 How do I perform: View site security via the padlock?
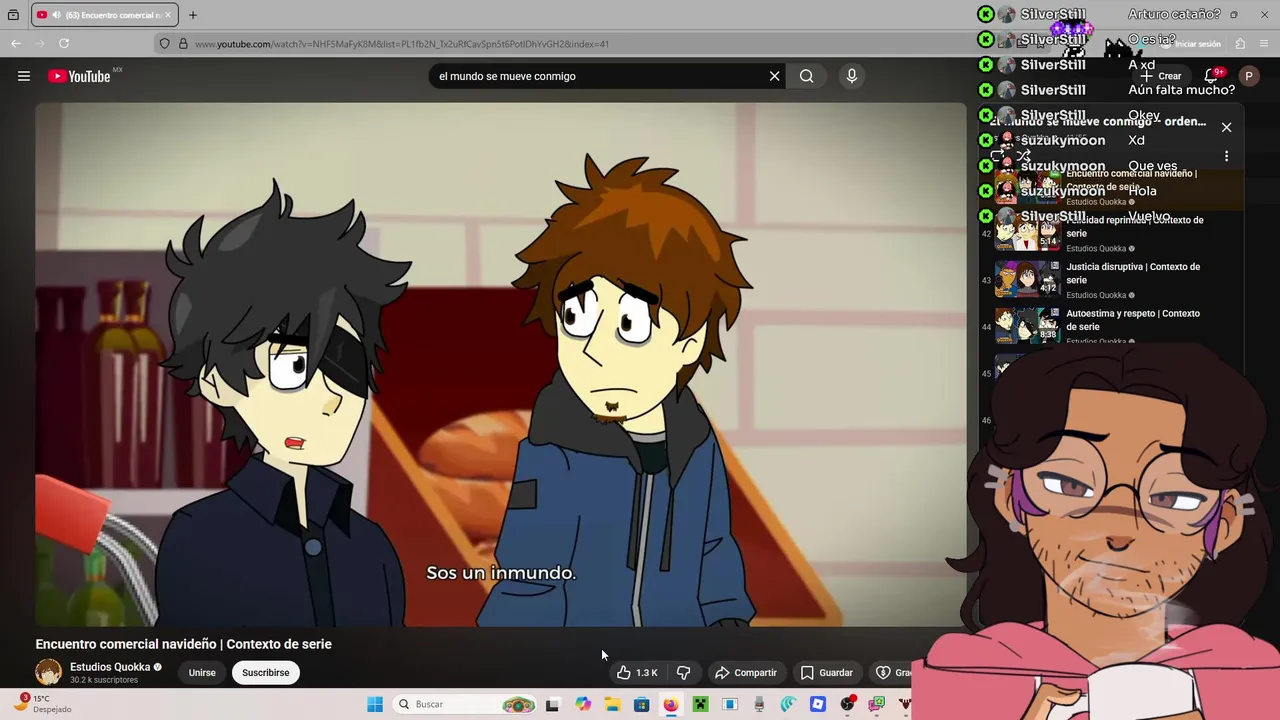pos(183,44)
